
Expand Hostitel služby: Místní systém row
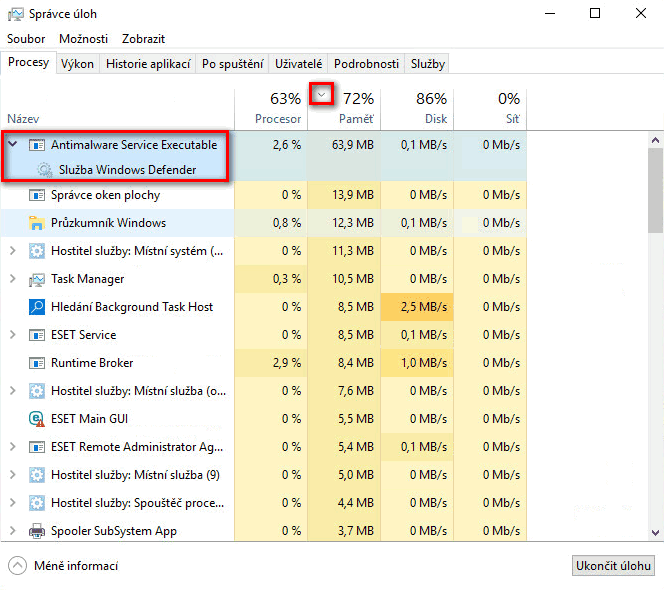pyautogui.click(x=13, y=251)
